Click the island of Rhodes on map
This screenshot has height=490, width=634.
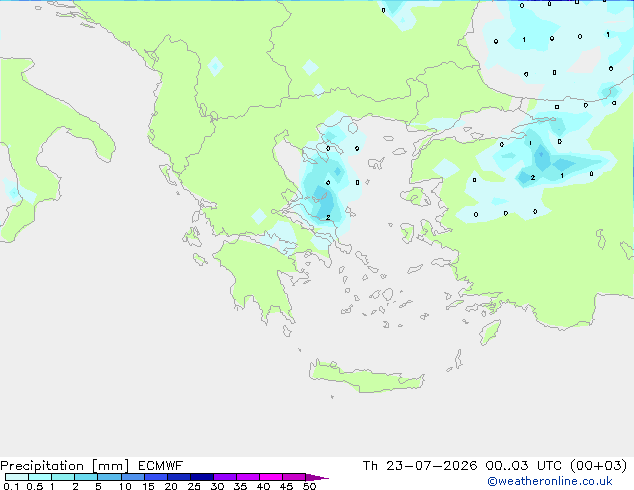490,332
